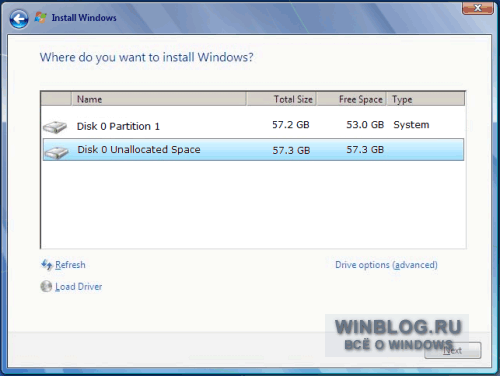Click the 57.3 GB total size cell
500x376 pixels.
click(x=291, y=150)
